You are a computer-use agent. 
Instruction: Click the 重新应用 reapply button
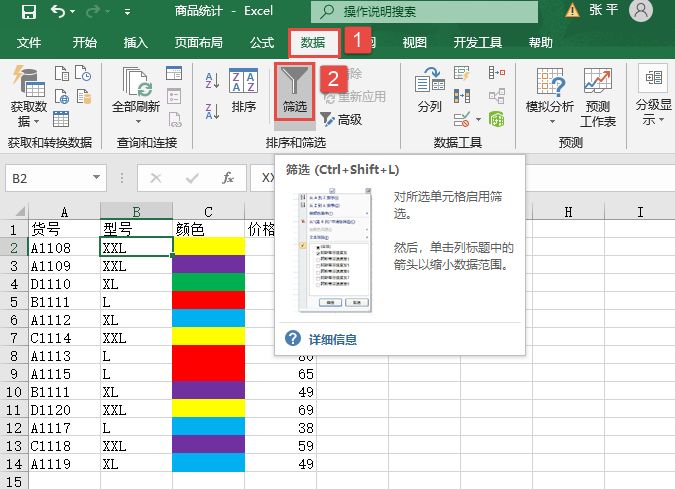[x=354, y=97]
